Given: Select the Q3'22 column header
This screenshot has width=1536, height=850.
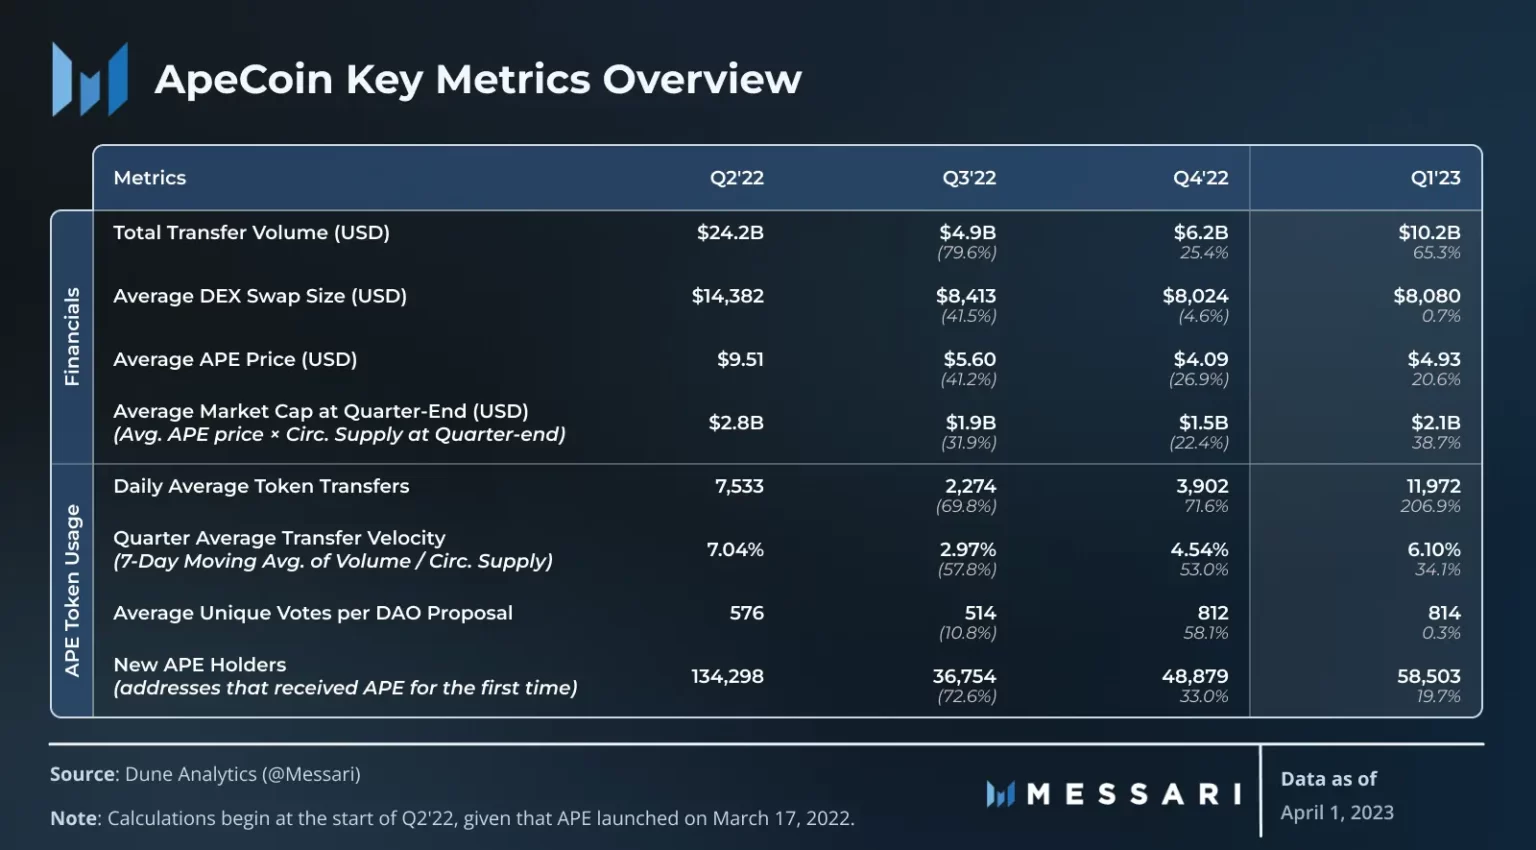Looking at the screenshot, I should click(x=969, y=178).
